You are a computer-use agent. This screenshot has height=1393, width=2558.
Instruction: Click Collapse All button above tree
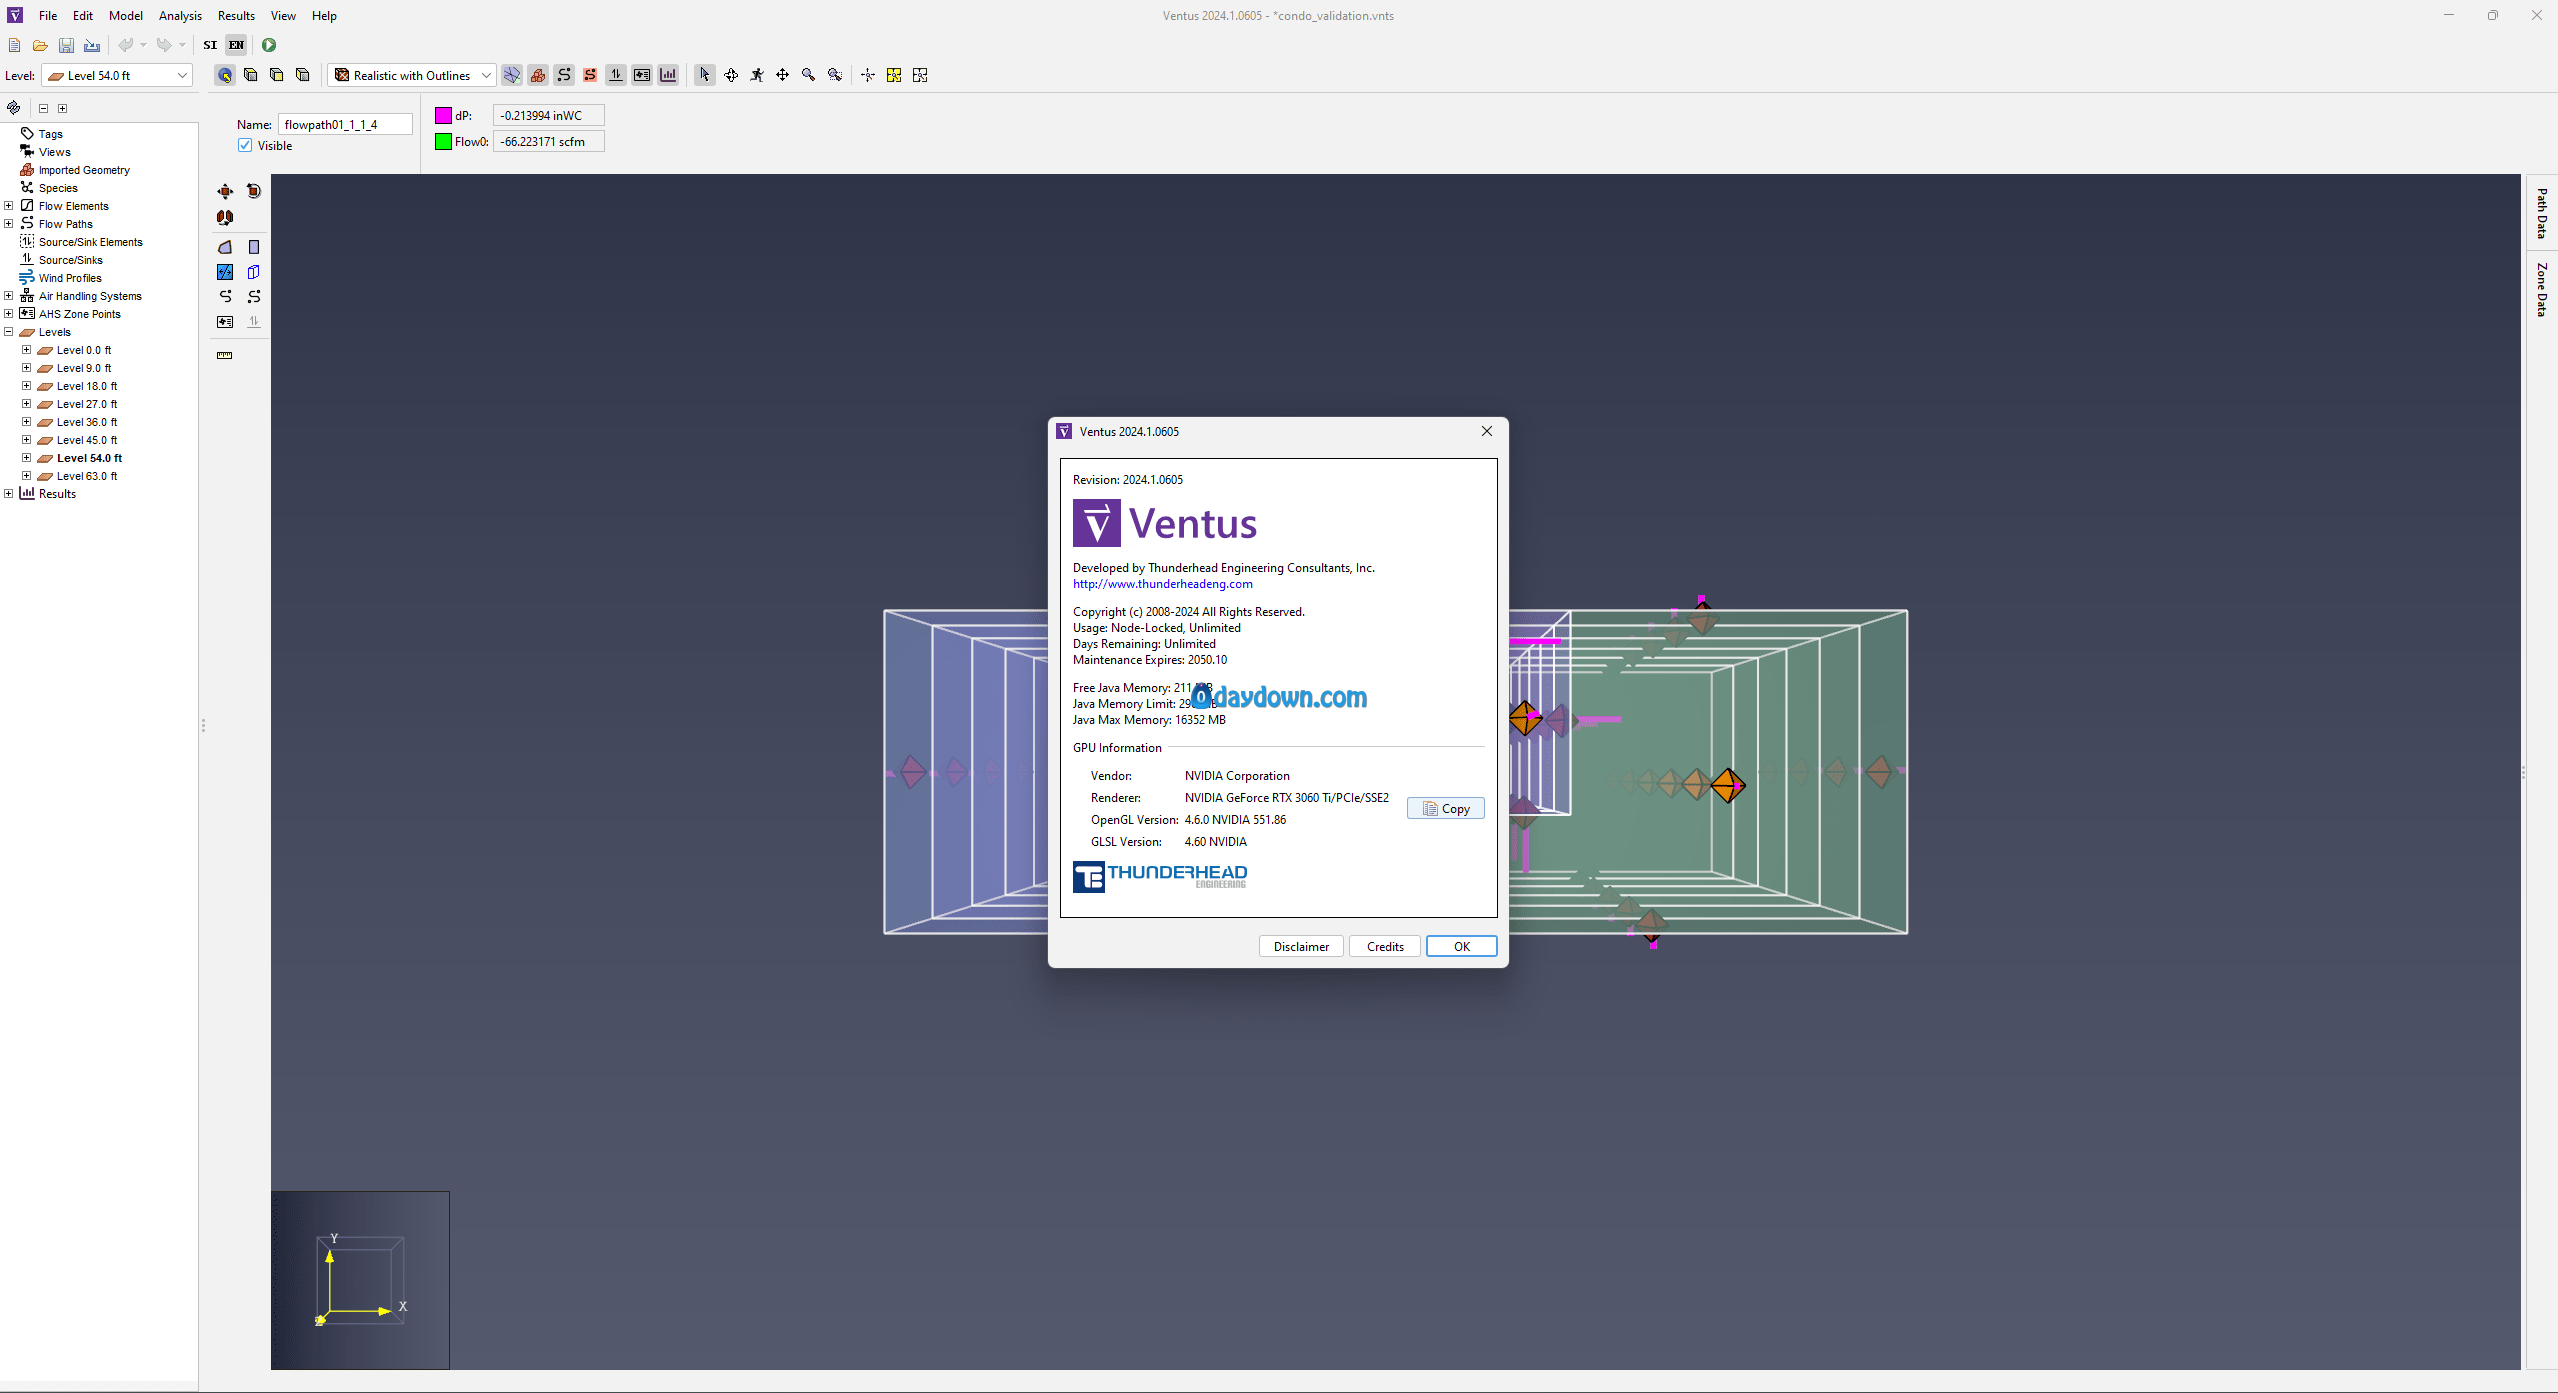pos(43,108)
